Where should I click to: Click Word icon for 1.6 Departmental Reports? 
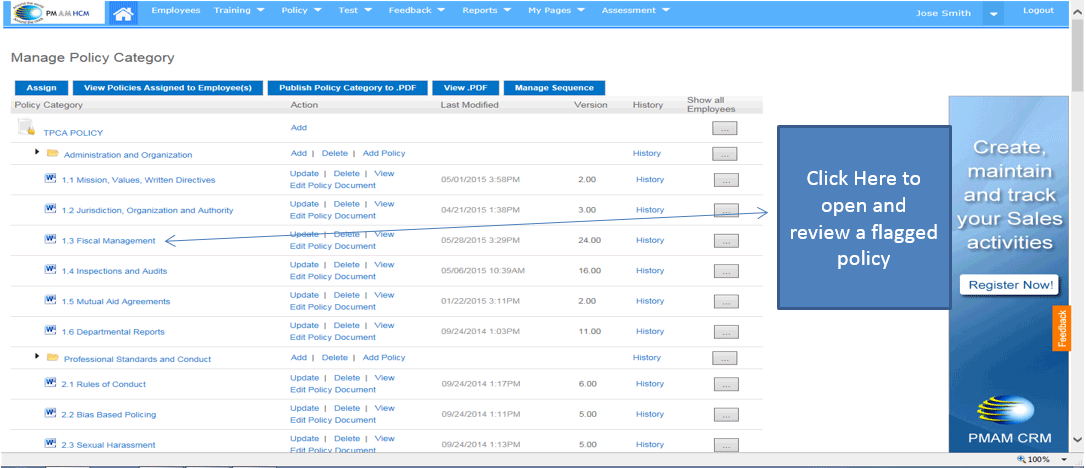[x=50, y=330]
